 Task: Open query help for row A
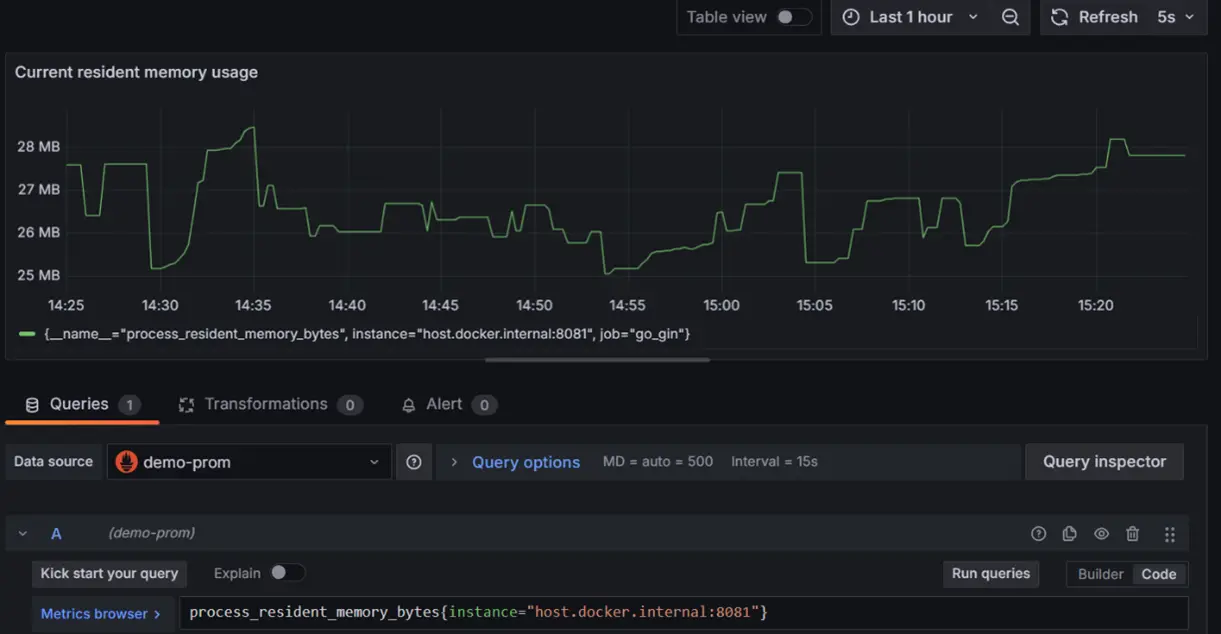tap(1038, 533)
